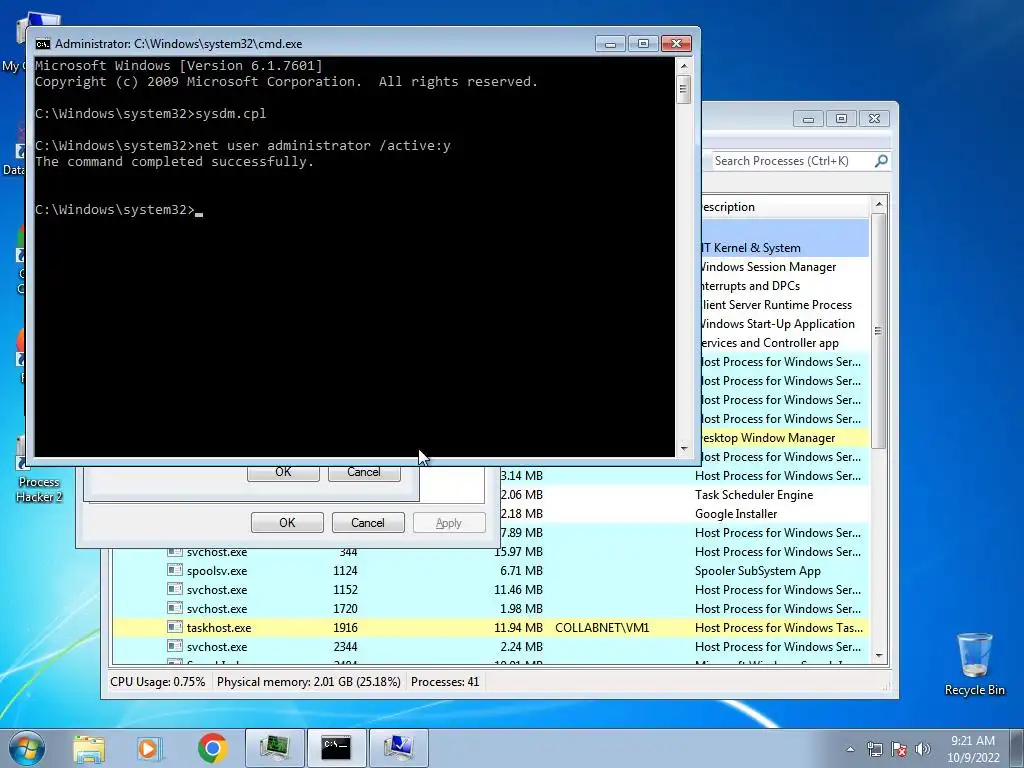Switch to System Properties taskbar button
Screen dimensions: 1024x768
coord(398,748)
